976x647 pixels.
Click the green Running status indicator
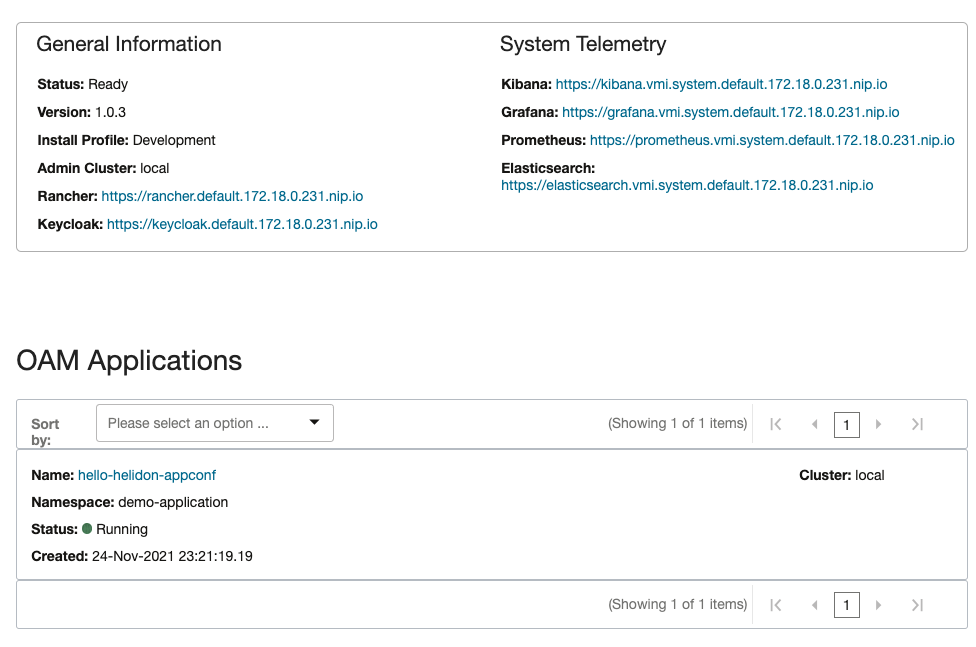click(87, 529)
